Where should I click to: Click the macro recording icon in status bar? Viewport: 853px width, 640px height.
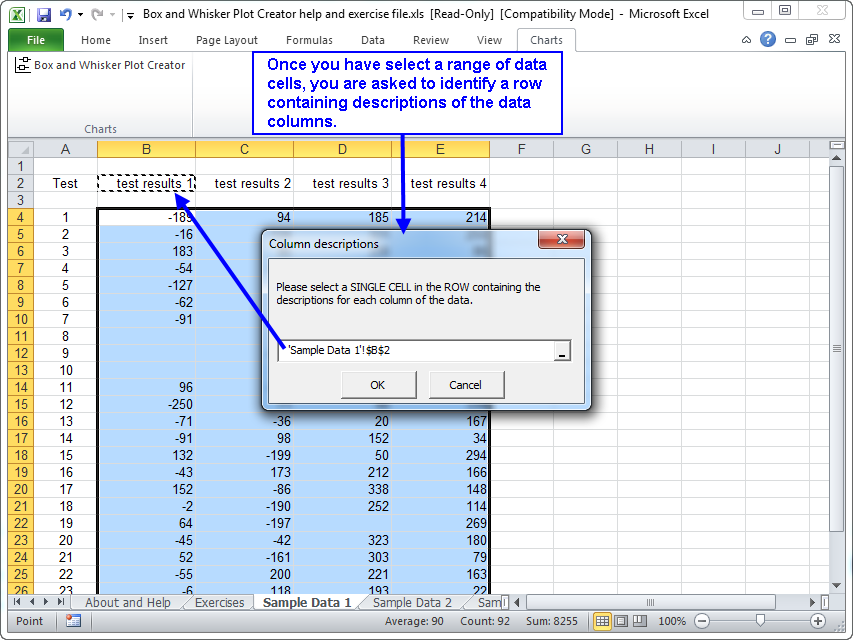73,621
